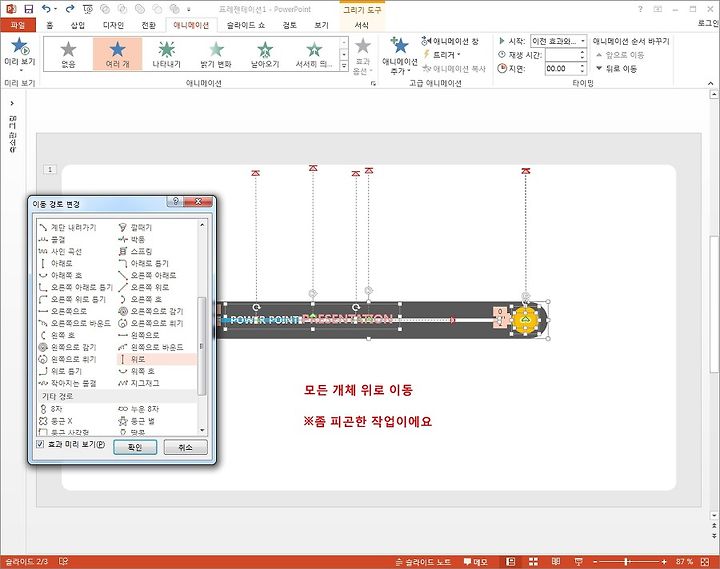Screen dimensions: 720x569
Task: Select the 계단 내려가기 path entry
Action: click(68, 227)
